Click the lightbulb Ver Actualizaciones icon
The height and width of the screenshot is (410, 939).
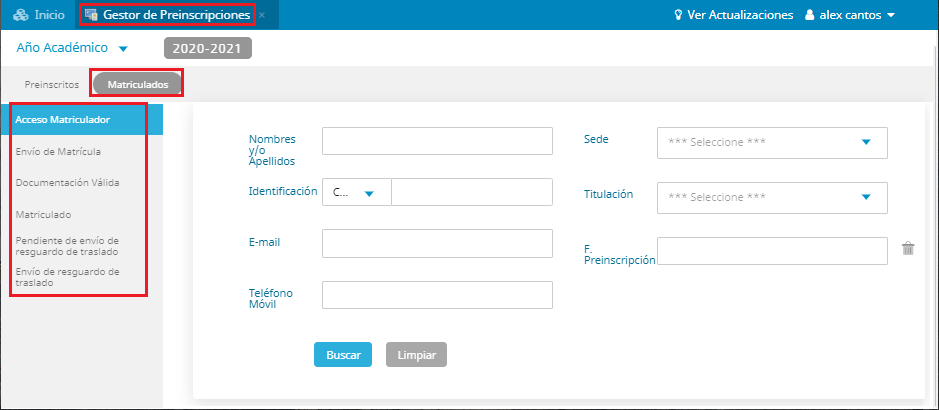[x=678, y=15]
